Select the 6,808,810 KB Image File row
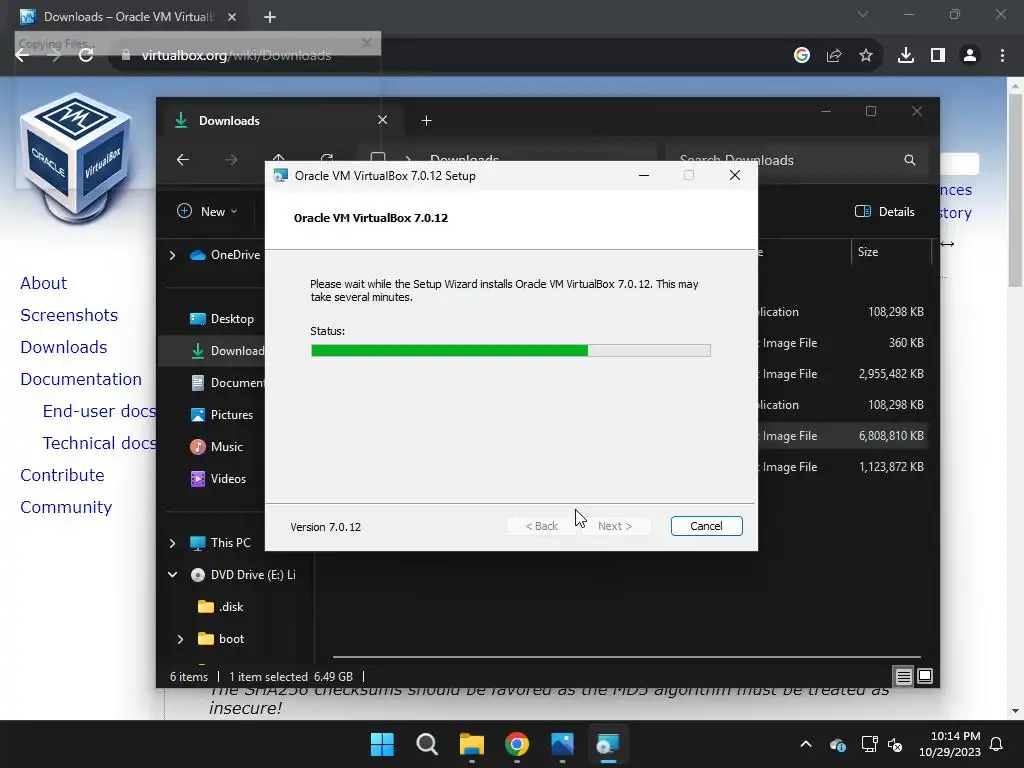1024x768 pixels. pyautogui.click(x=842, y=436)
